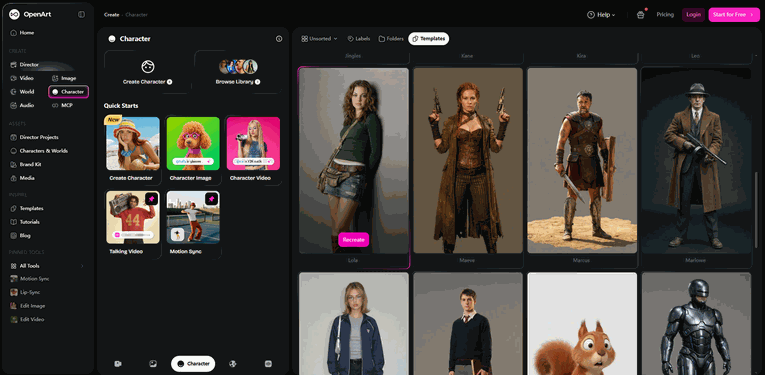
Task: Click Create Character card
Action: 147,72
